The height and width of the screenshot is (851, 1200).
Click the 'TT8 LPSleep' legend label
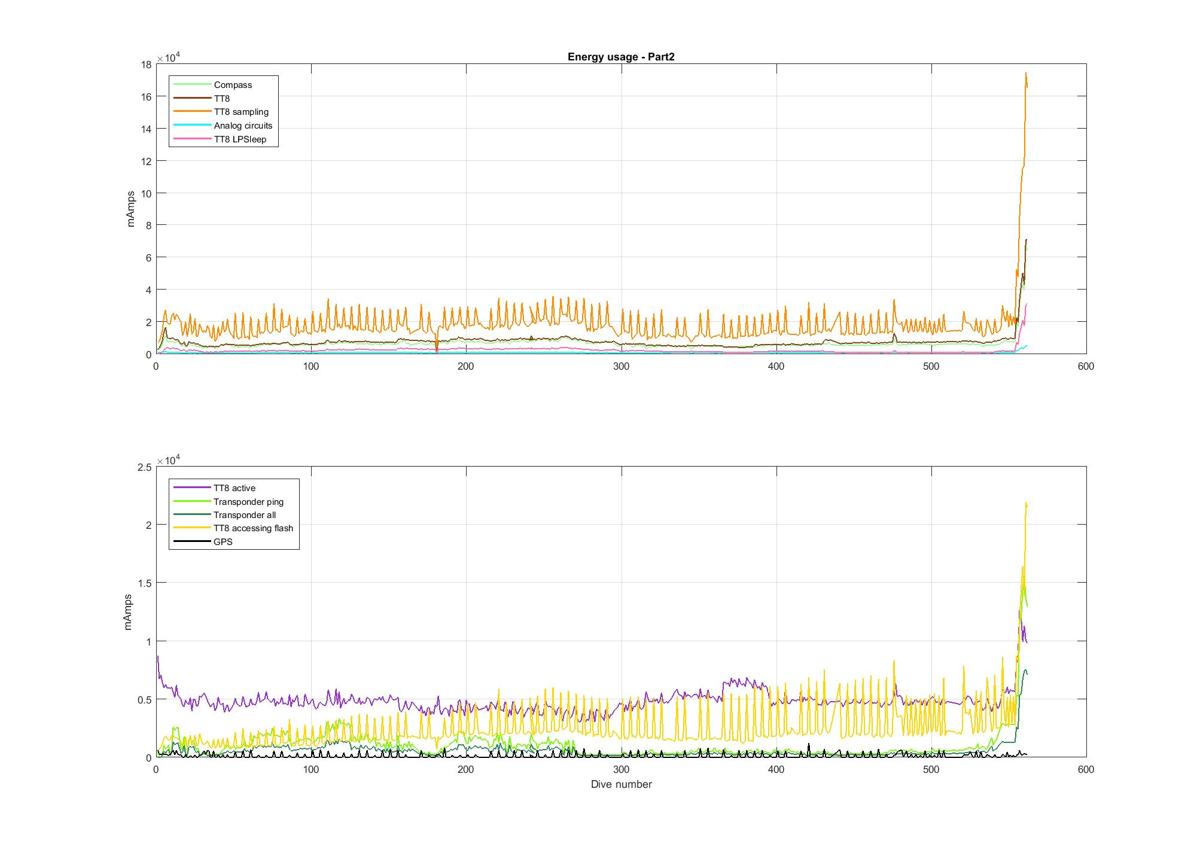coord(239,140)
